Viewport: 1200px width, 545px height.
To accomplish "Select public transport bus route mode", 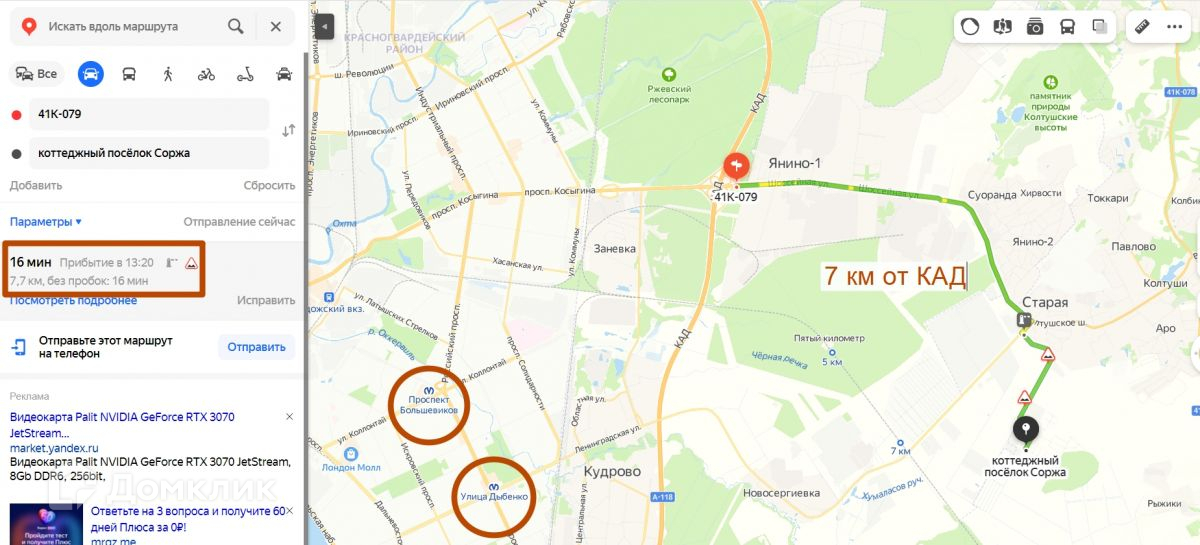I will point(129,74).
